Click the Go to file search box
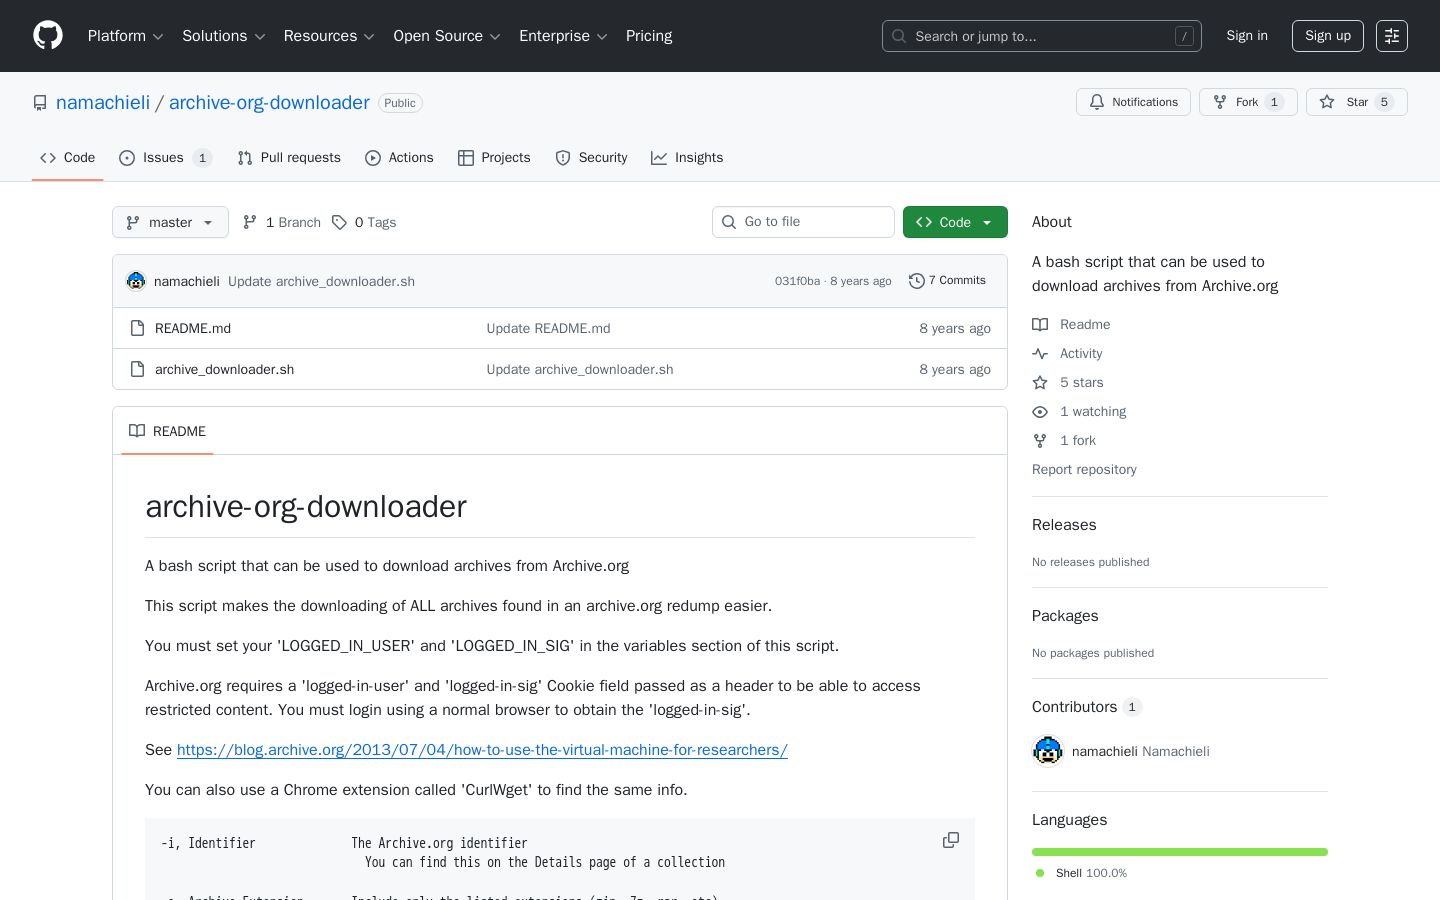This screenshot has height=900, width=1440. (x=803, y=222)
